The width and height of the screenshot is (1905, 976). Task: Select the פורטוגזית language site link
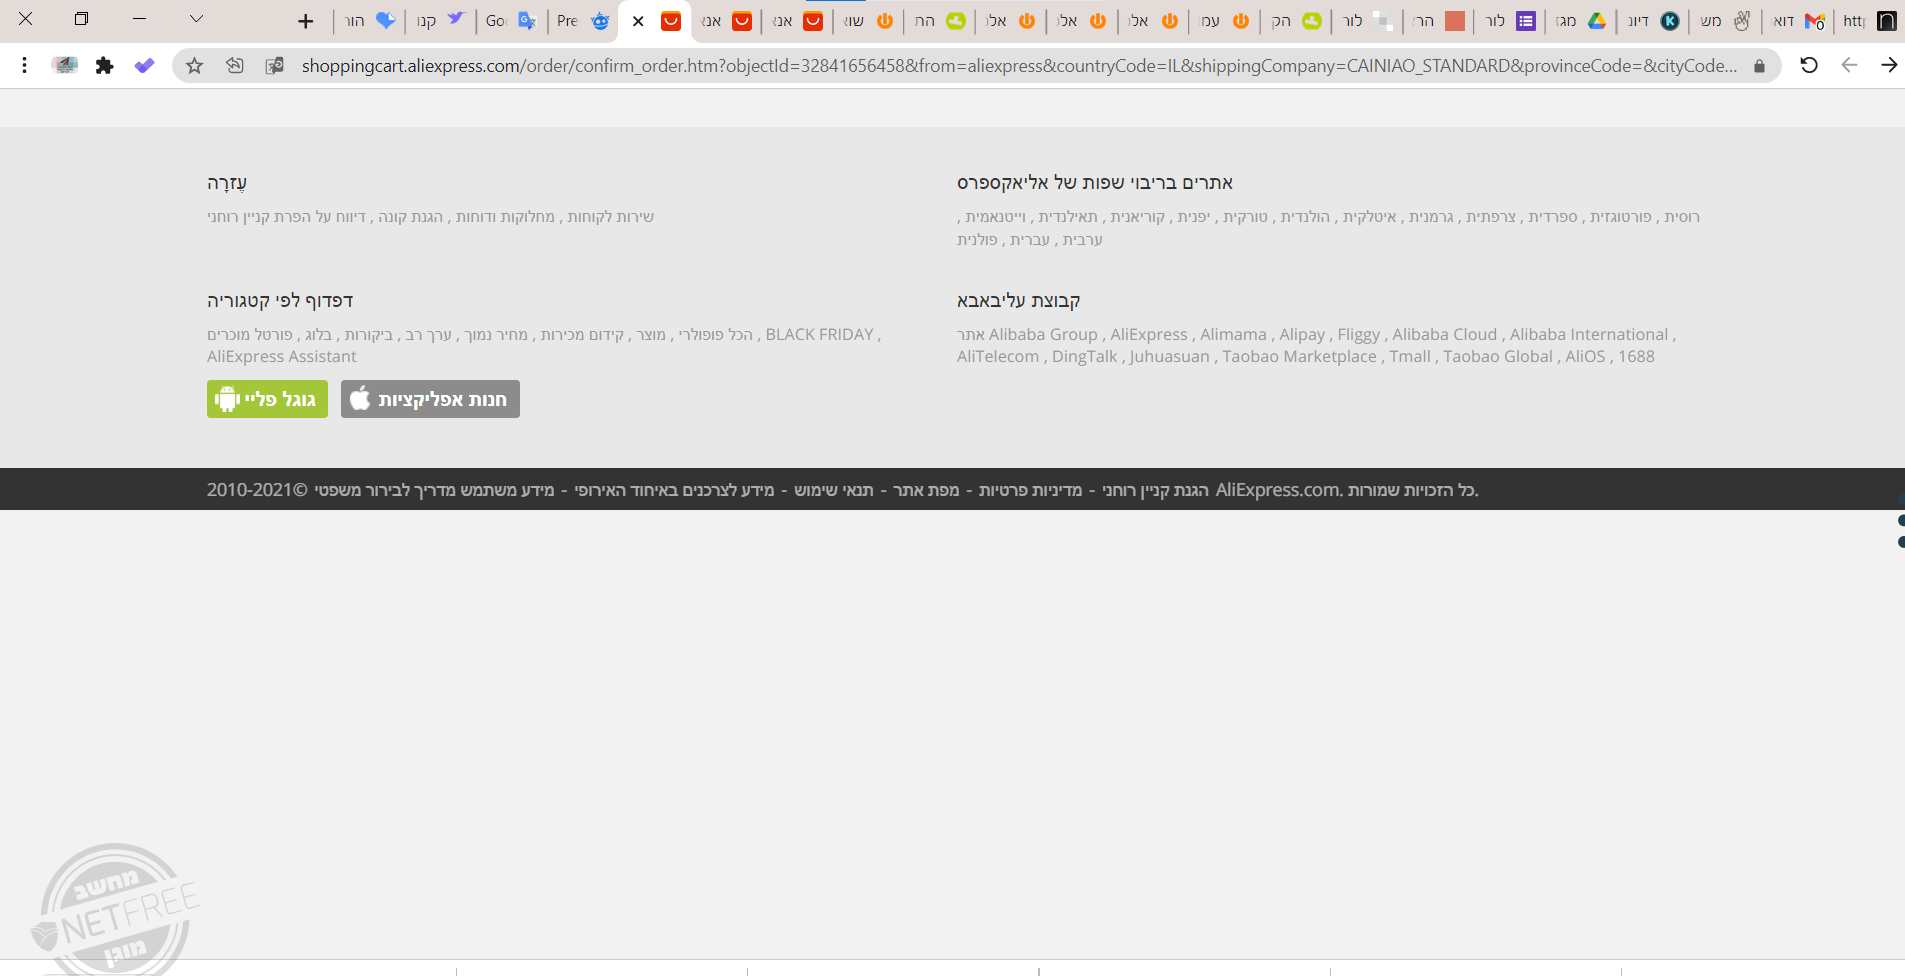(1621, 217)
